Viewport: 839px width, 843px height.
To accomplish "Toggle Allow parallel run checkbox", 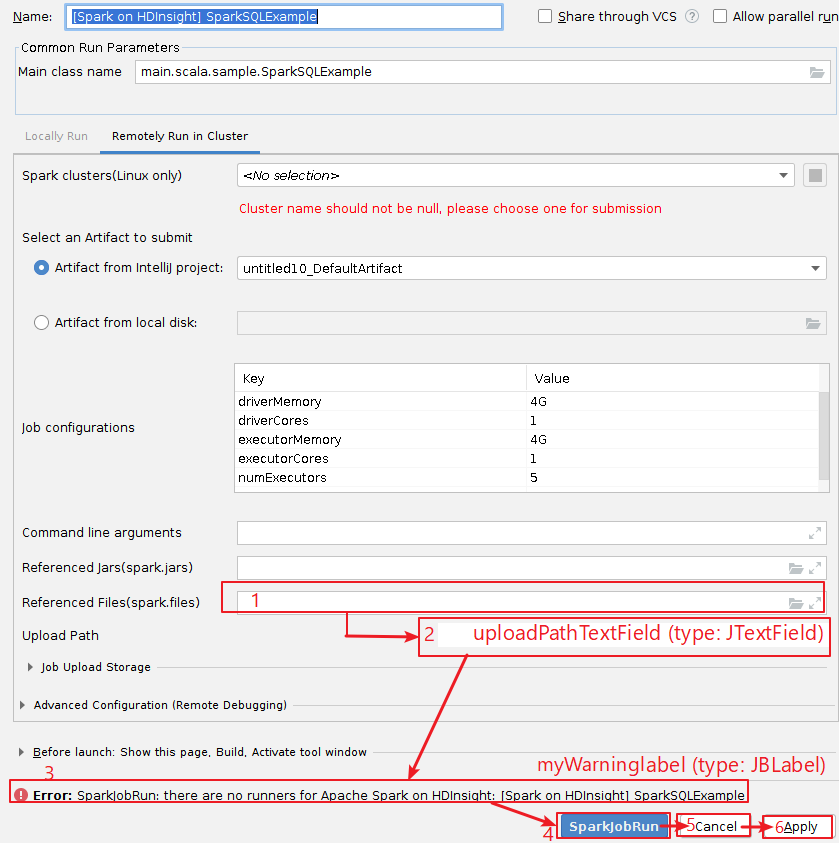I will click(720, 17).
